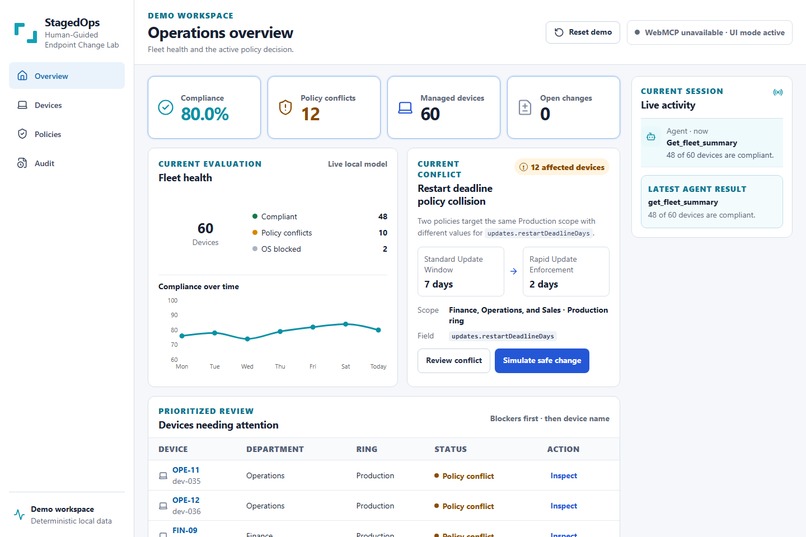Open the OPE-12 device link
The width and height of the screenshot is (806, 537).
point(186,500)
